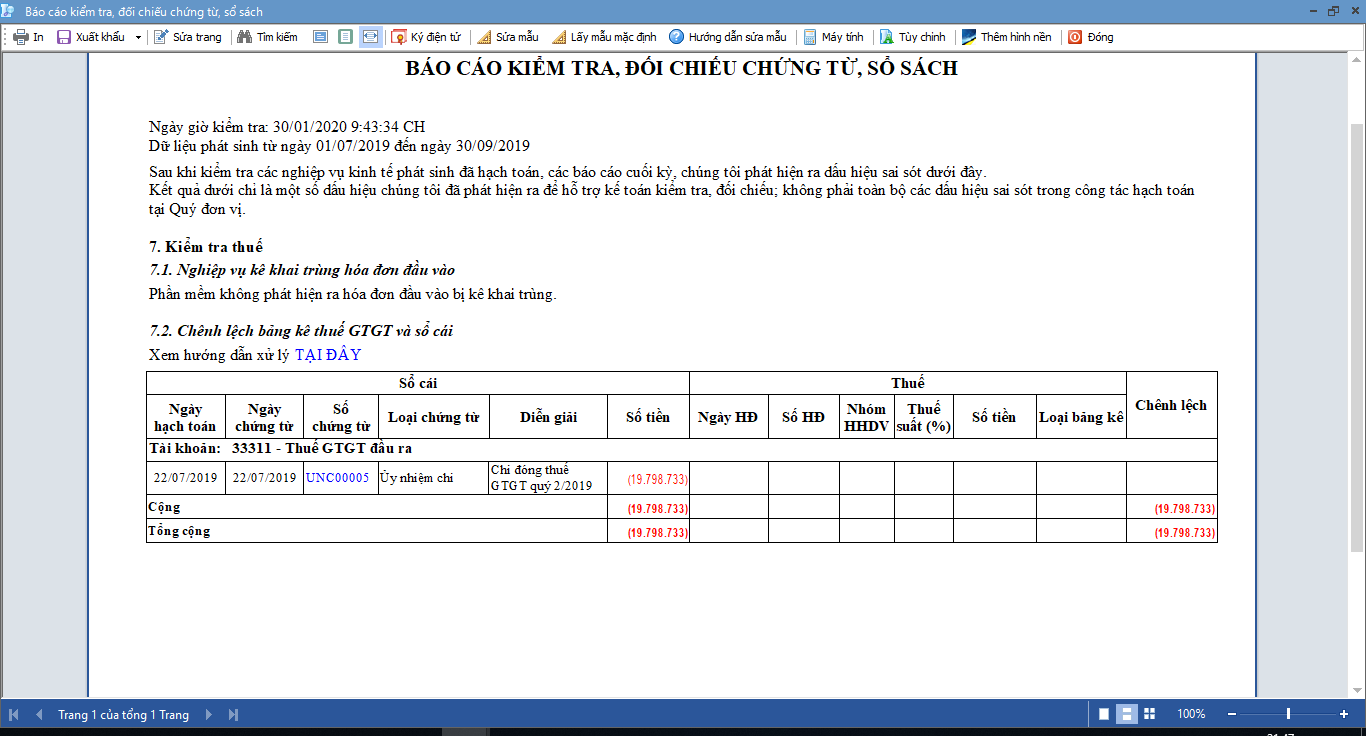Click the Đóng close report button
1366x736 pixels.
click(x=1090, y=37)
